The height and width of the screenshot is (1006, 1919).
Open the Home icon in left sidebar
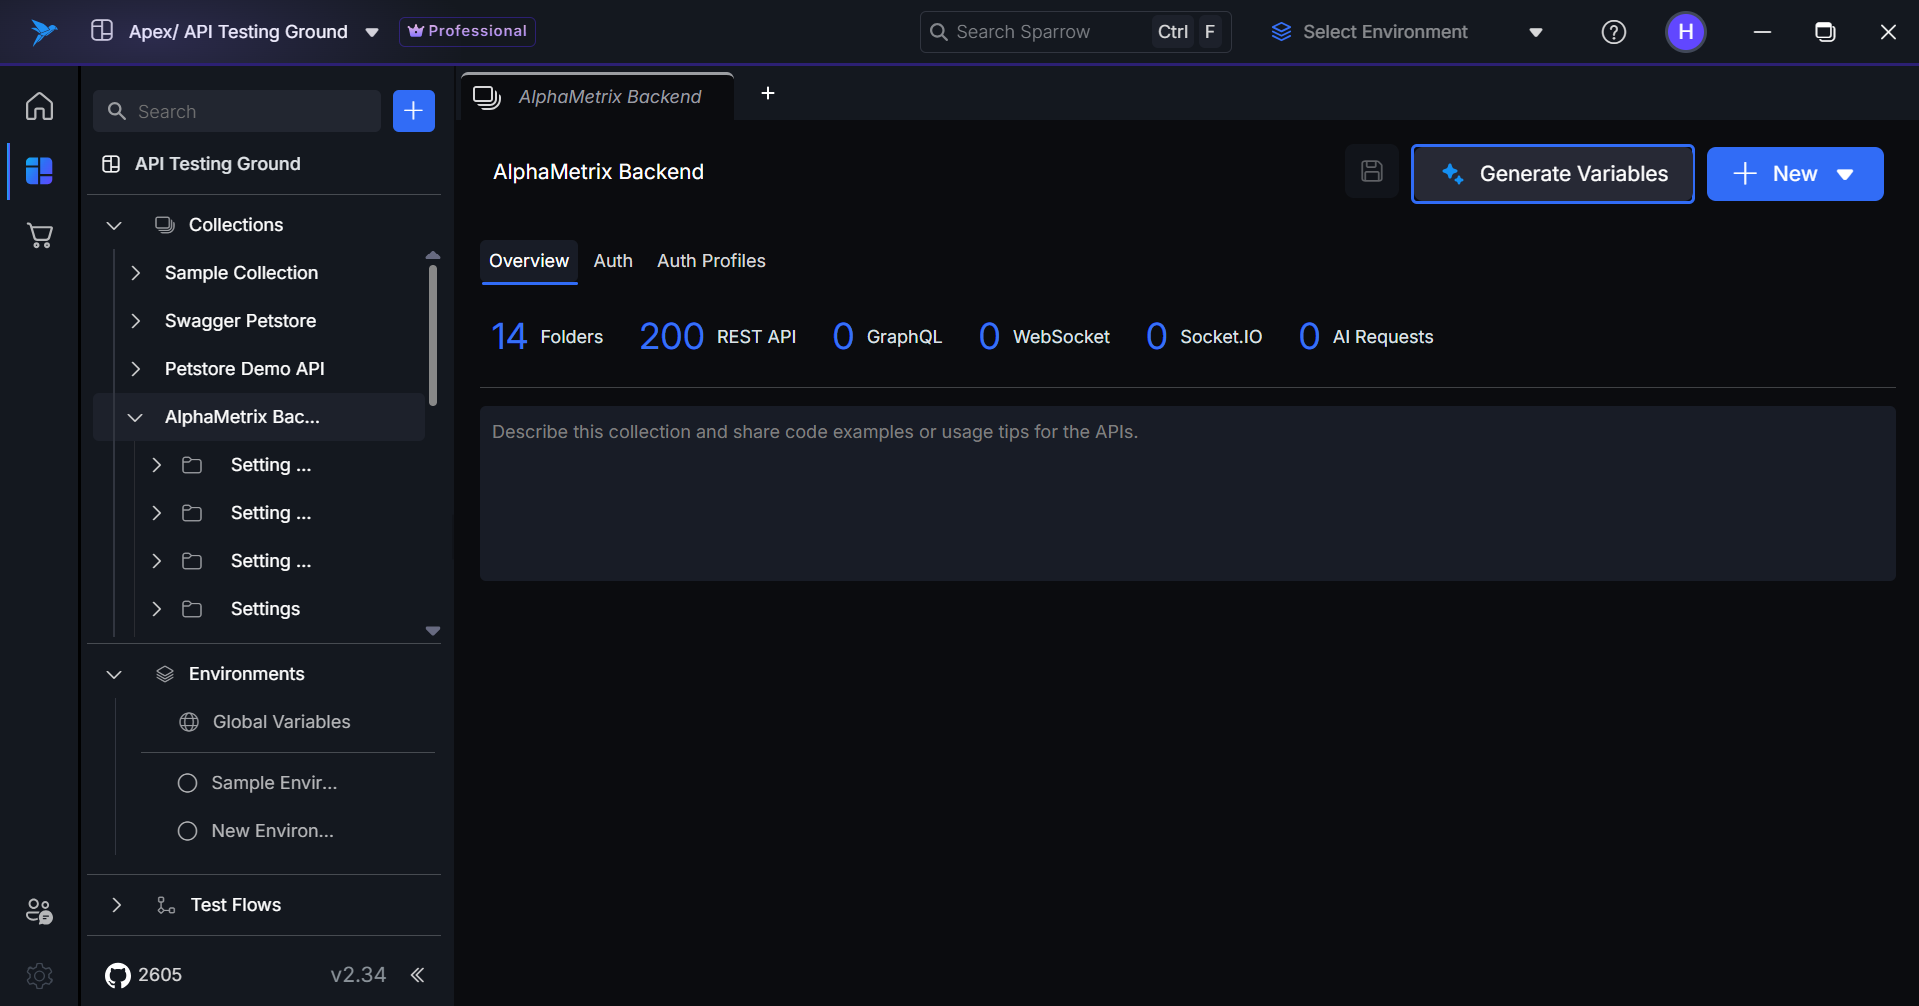pos(39,106)
